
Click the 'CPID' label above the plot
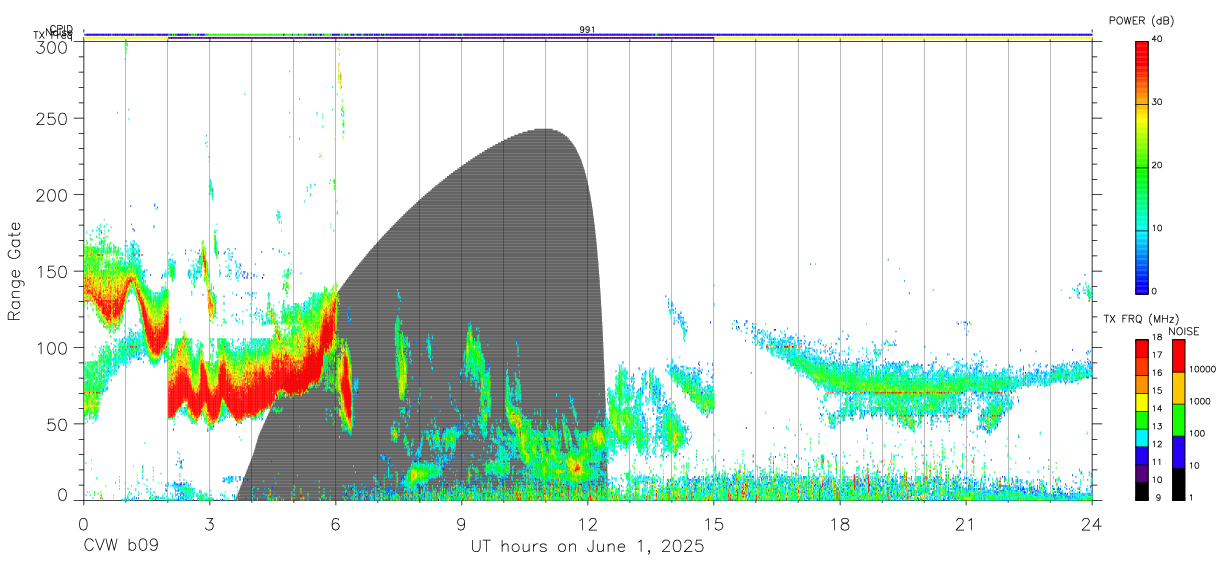[x=61, y=29]
